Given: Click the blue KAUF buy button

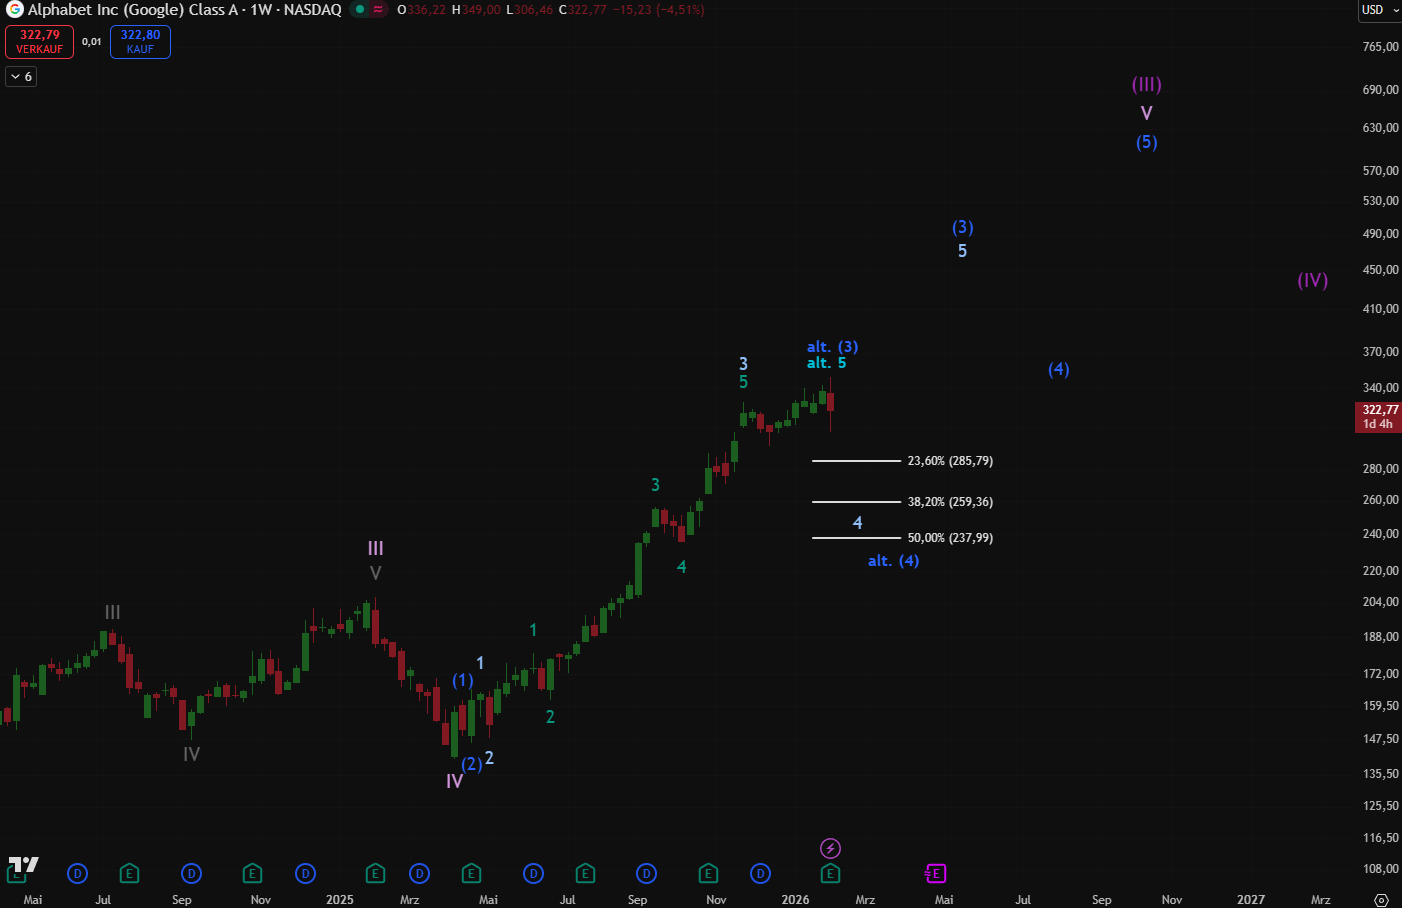Looking at the screenshot, I should (x=140, y=42).
